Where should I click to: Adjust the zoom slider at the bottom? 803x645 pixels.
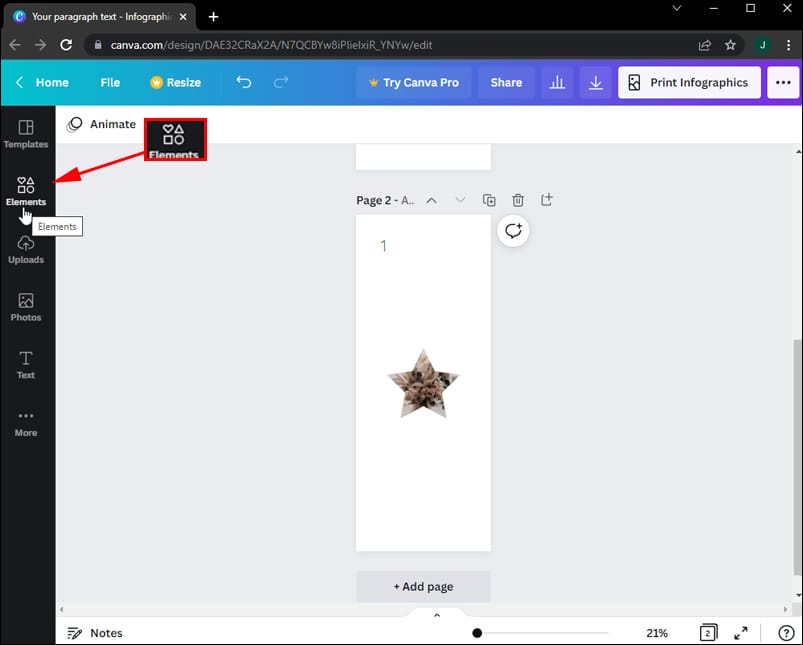point(477,632)
